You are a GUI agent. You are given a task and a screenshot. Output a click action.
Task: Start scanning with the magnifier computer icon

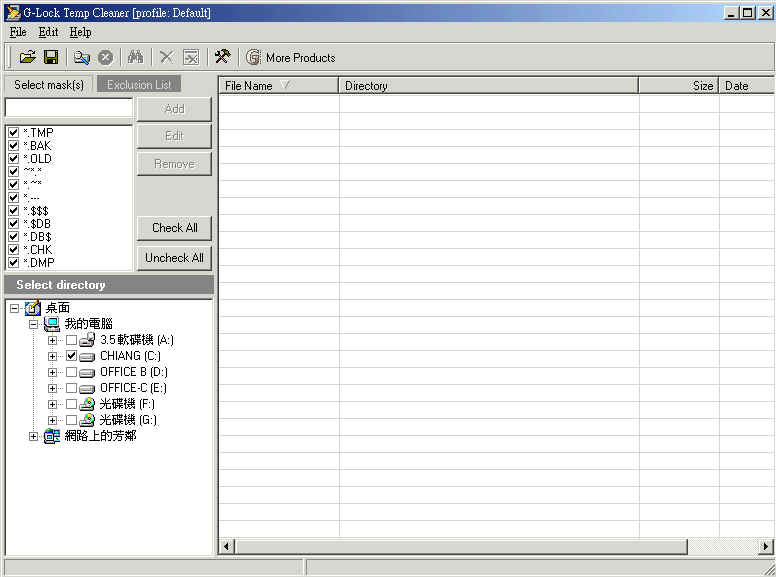click(82, 57)
